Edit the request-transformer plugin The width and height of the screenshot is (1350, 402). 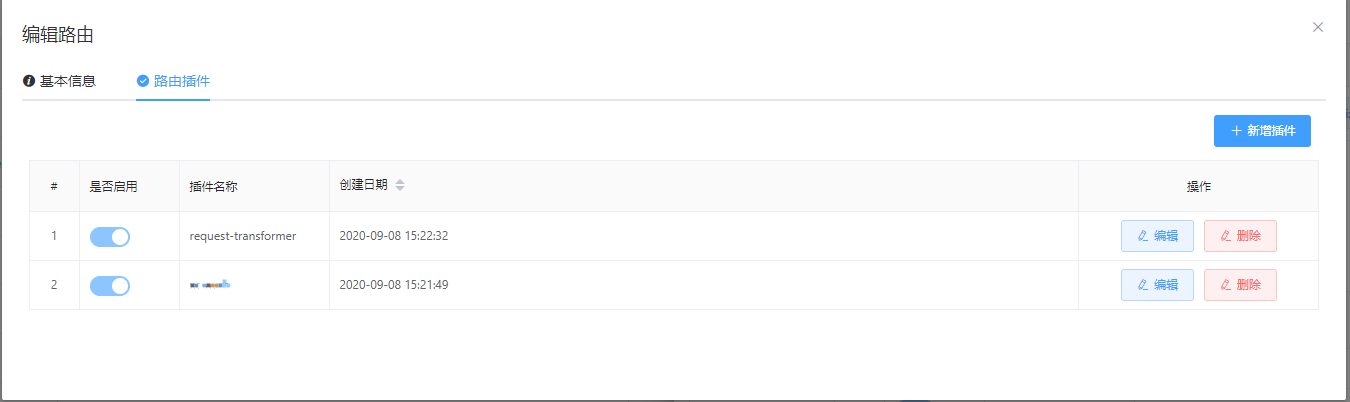point(1157,236)
